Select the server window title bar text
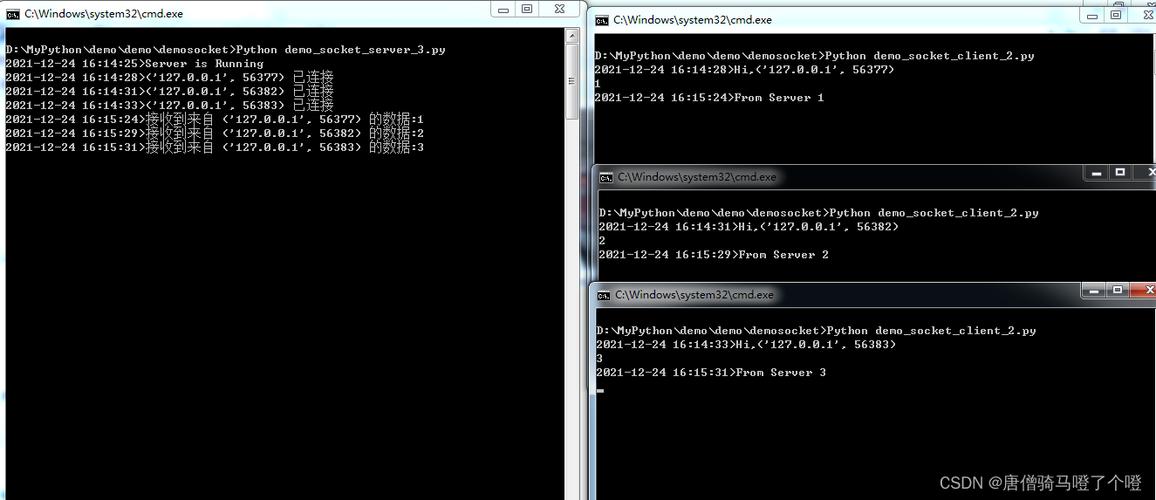The width and height of the screenshot is (1156, 500). click(x=104, y=13)
